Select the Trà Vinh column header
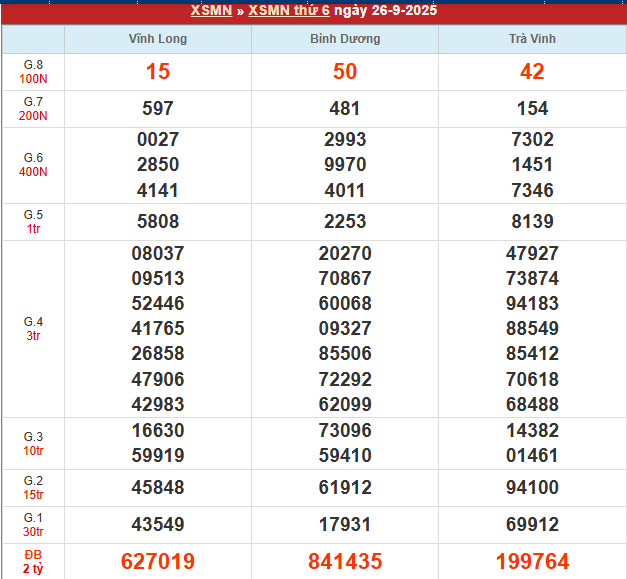The height and width of the screenshot is (579, 627). click(x=532, y=39)
